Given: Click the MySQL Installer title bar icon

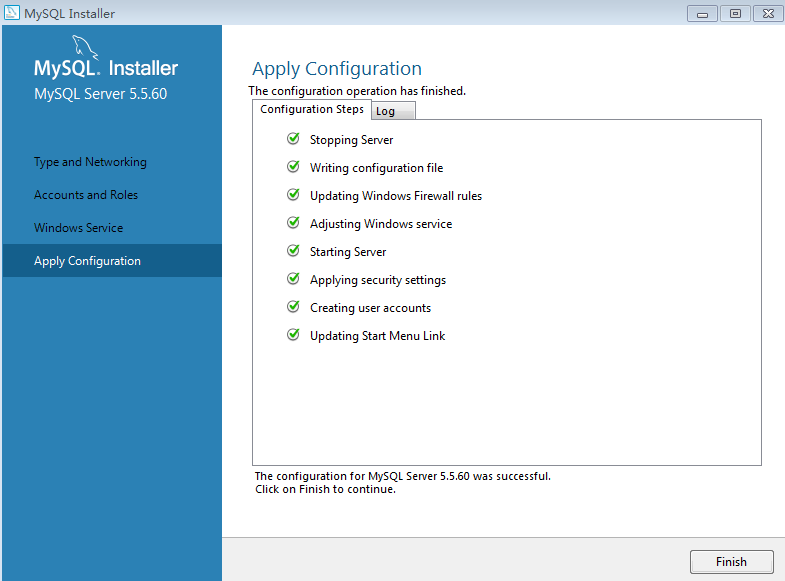Looking at the screenshot, I should [x=12, y=13].
